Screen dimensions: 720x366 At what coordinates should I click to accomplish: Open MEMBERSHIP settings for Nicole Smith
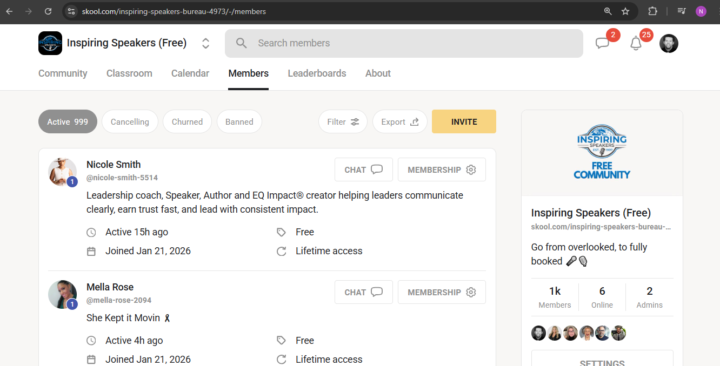[441, 170]
